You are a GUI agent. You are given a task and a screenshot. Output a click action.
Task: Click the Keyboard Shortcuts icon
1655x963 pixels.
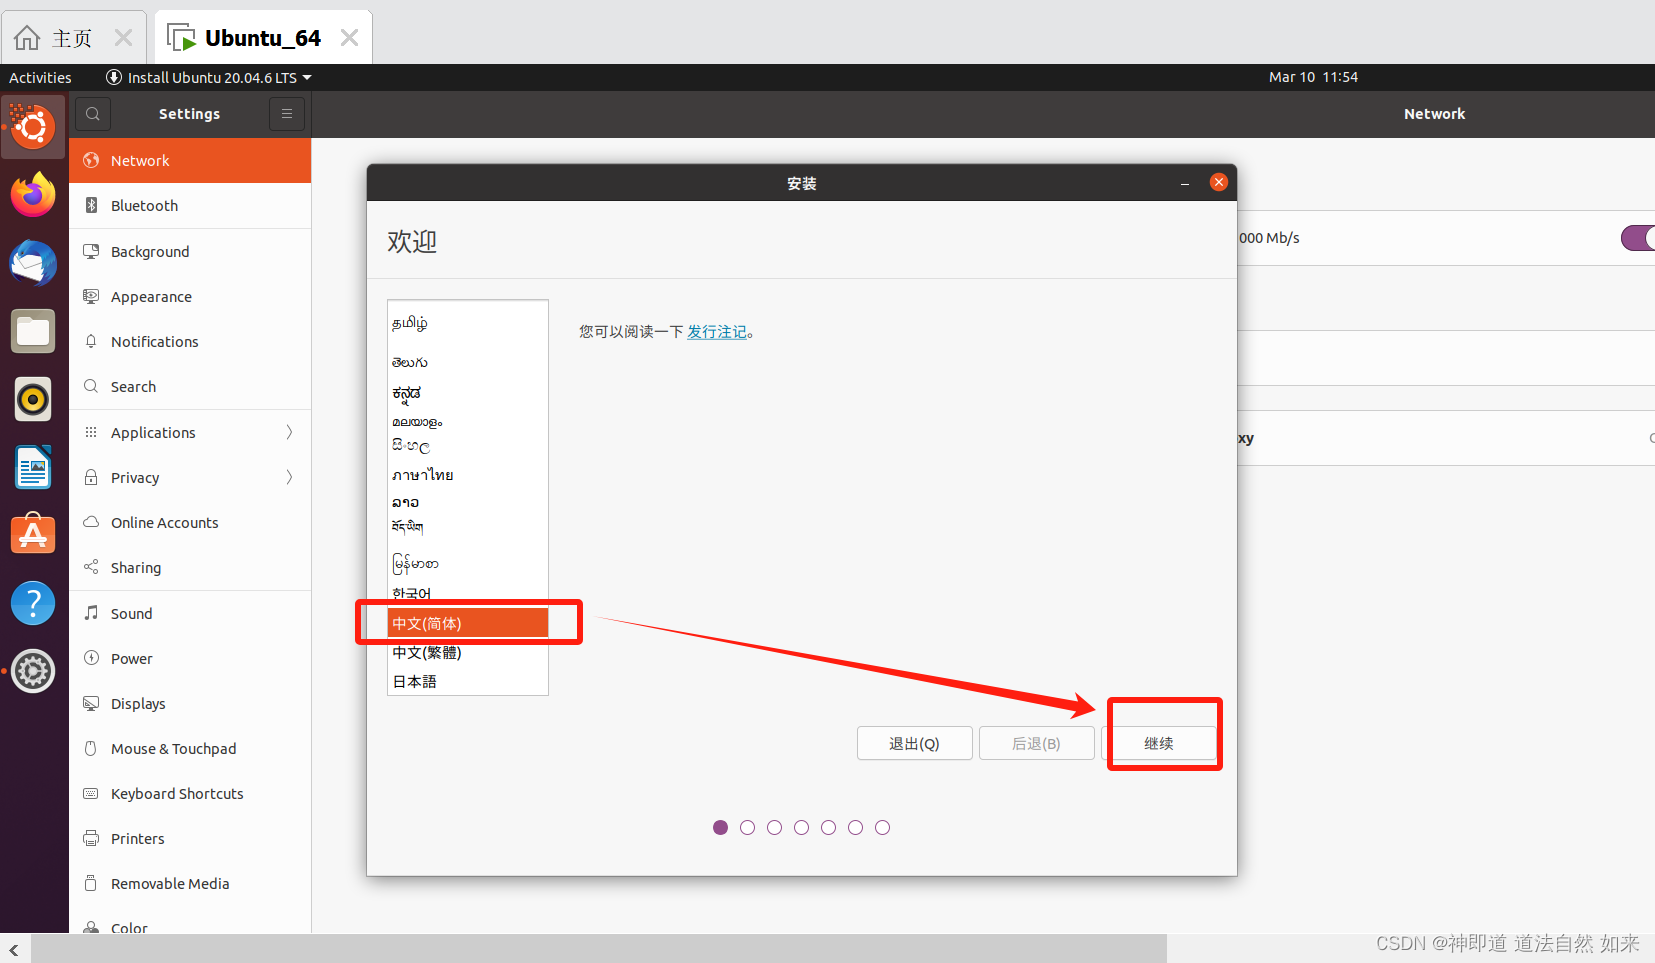click(91, 793)
